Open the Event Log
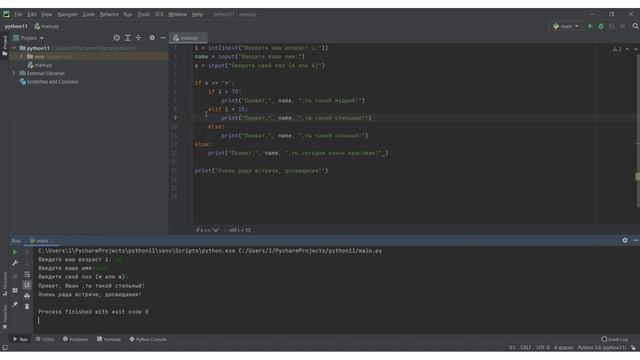The height and width of the screenshot is (360, 640). [x=614, y=339]
